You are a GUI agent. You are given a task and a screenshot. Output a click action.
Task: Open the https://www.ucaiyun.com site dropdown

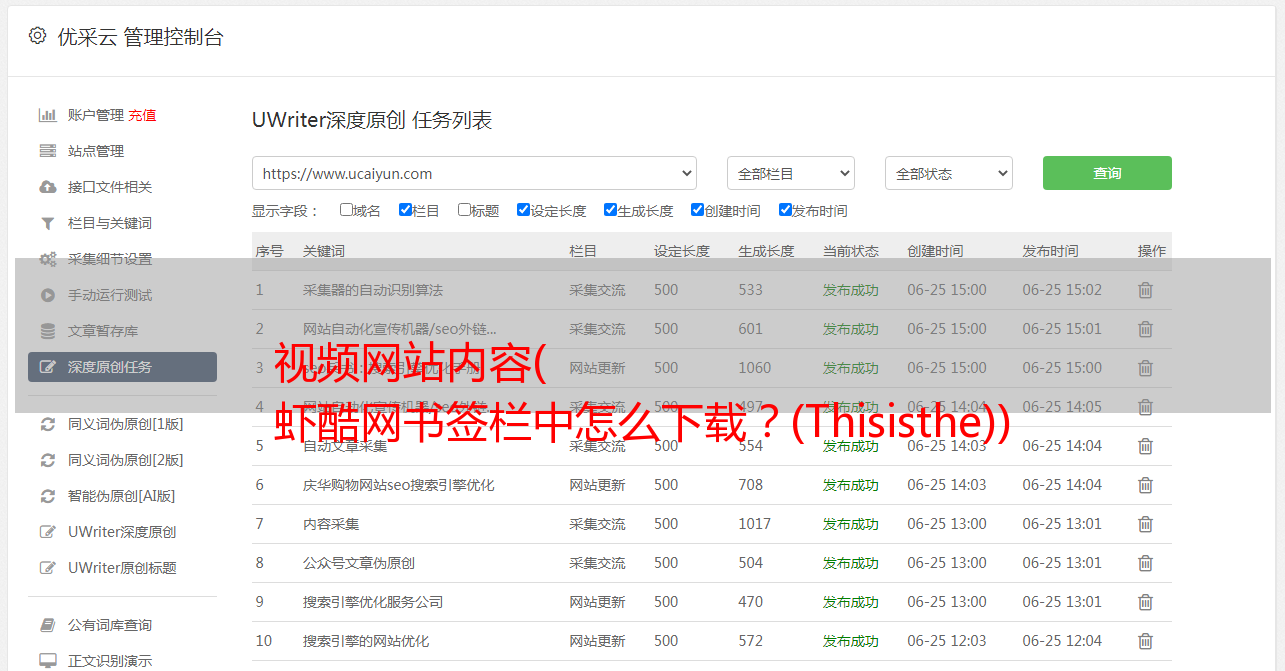pyautogui.click(x=475, y=173)
